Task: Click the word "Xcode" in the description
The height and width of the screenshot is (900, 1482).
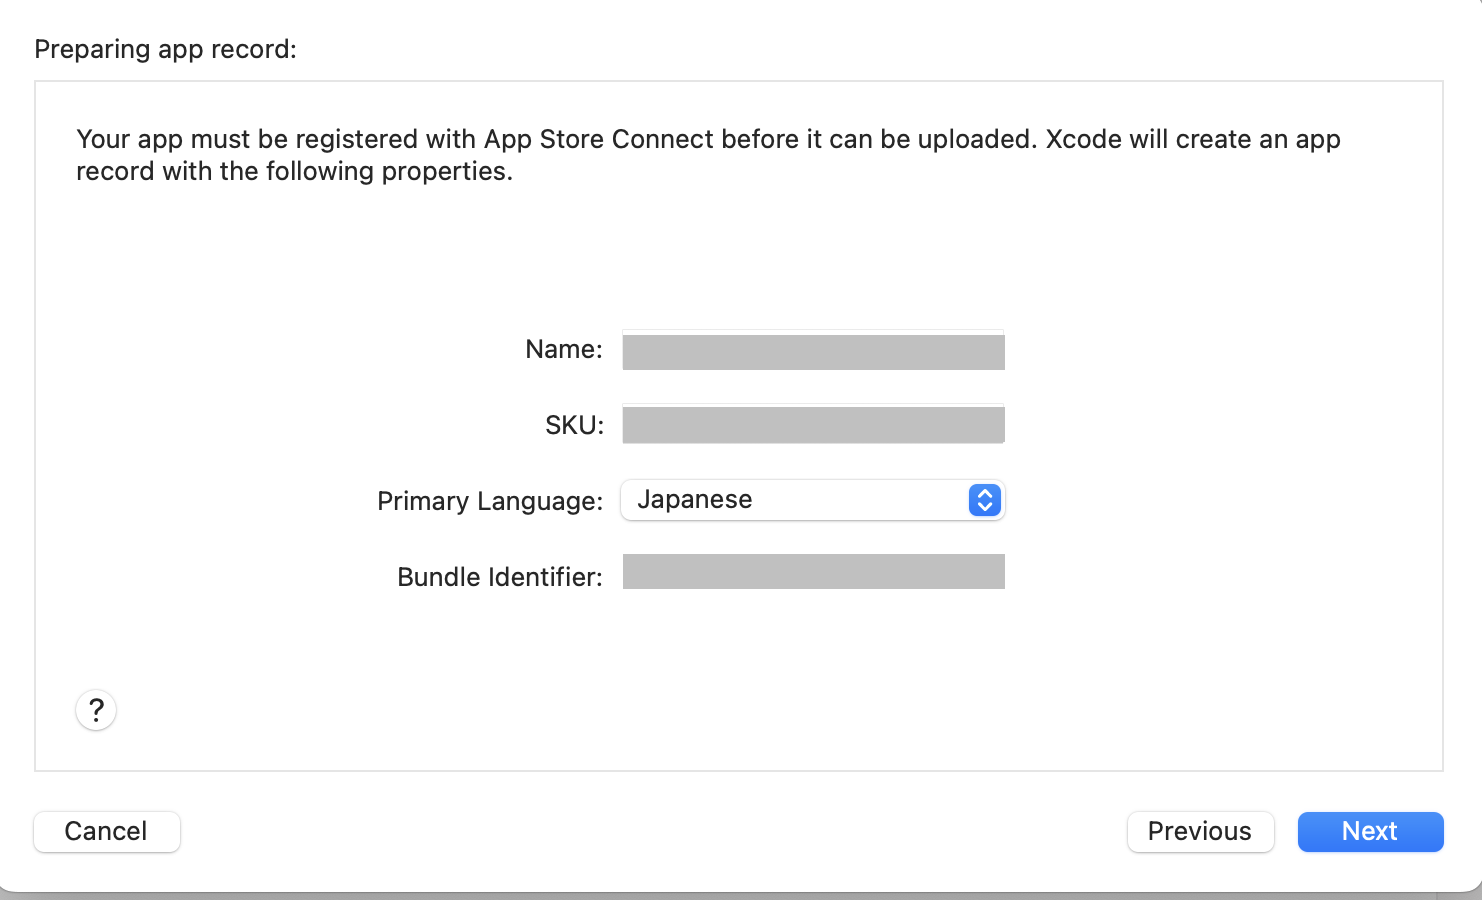Action: click(1083, 139)
